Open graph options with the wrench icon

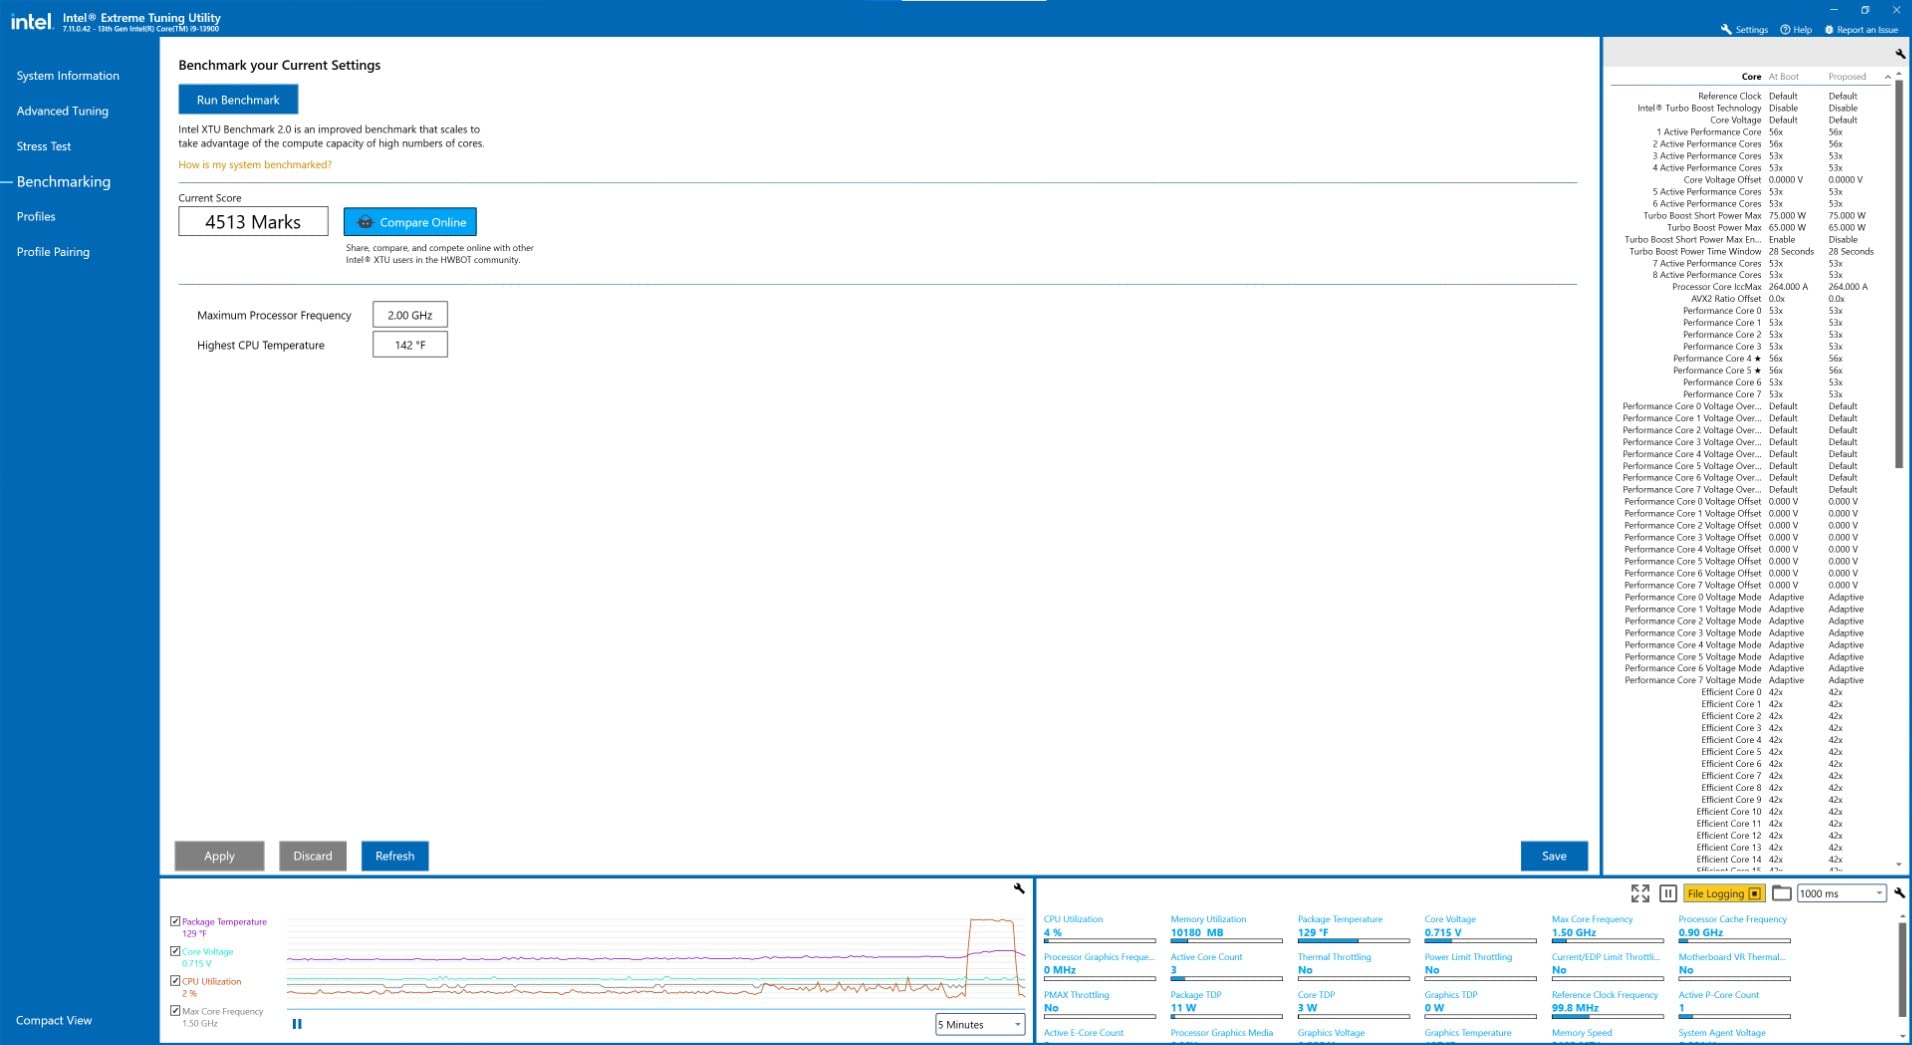point(1019,888)
